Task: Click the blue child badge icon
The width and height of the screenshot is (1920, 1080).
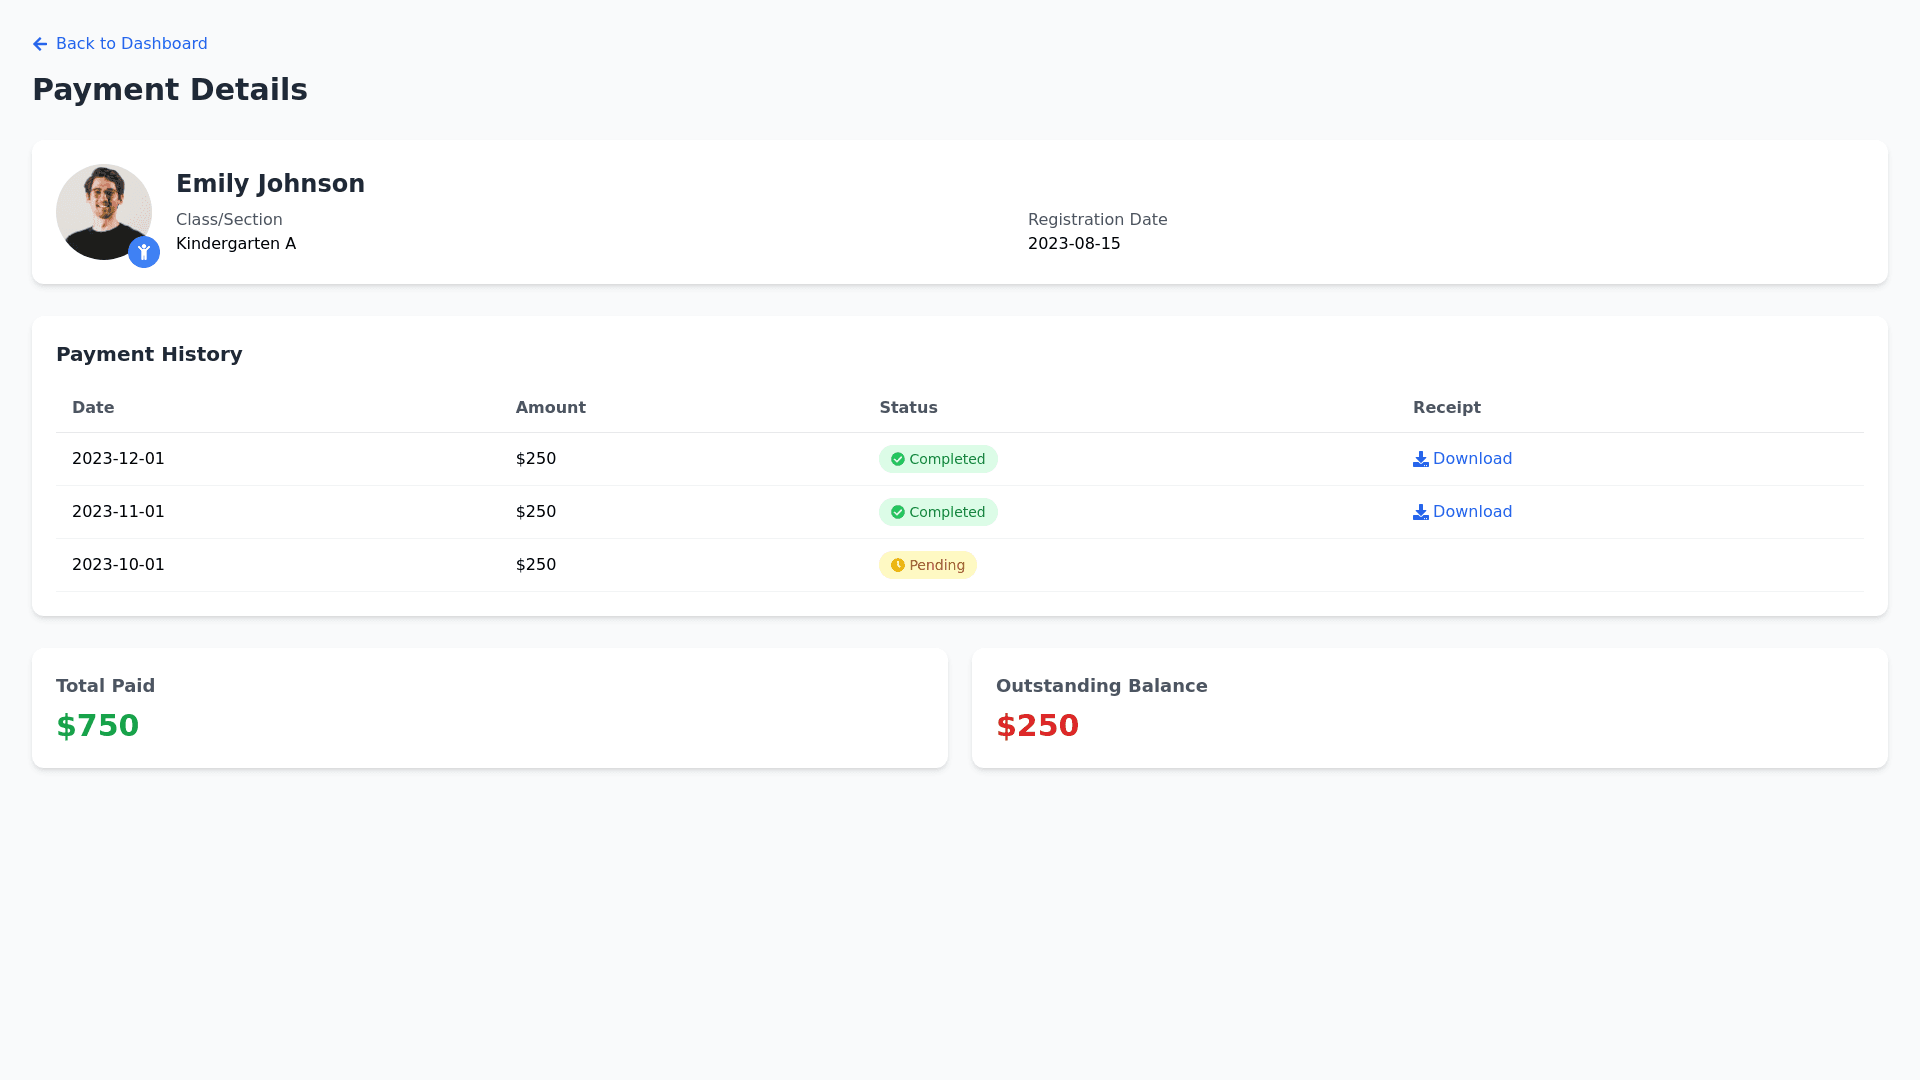Action: click(144, 252)
